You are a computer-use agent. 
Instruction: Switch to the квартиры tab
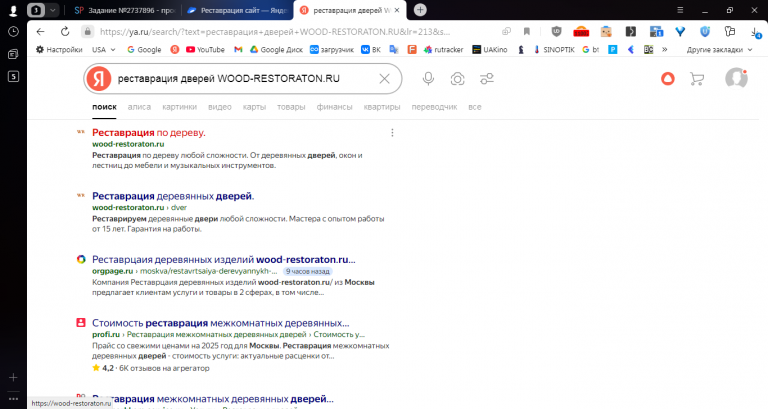tap(382, 107)
